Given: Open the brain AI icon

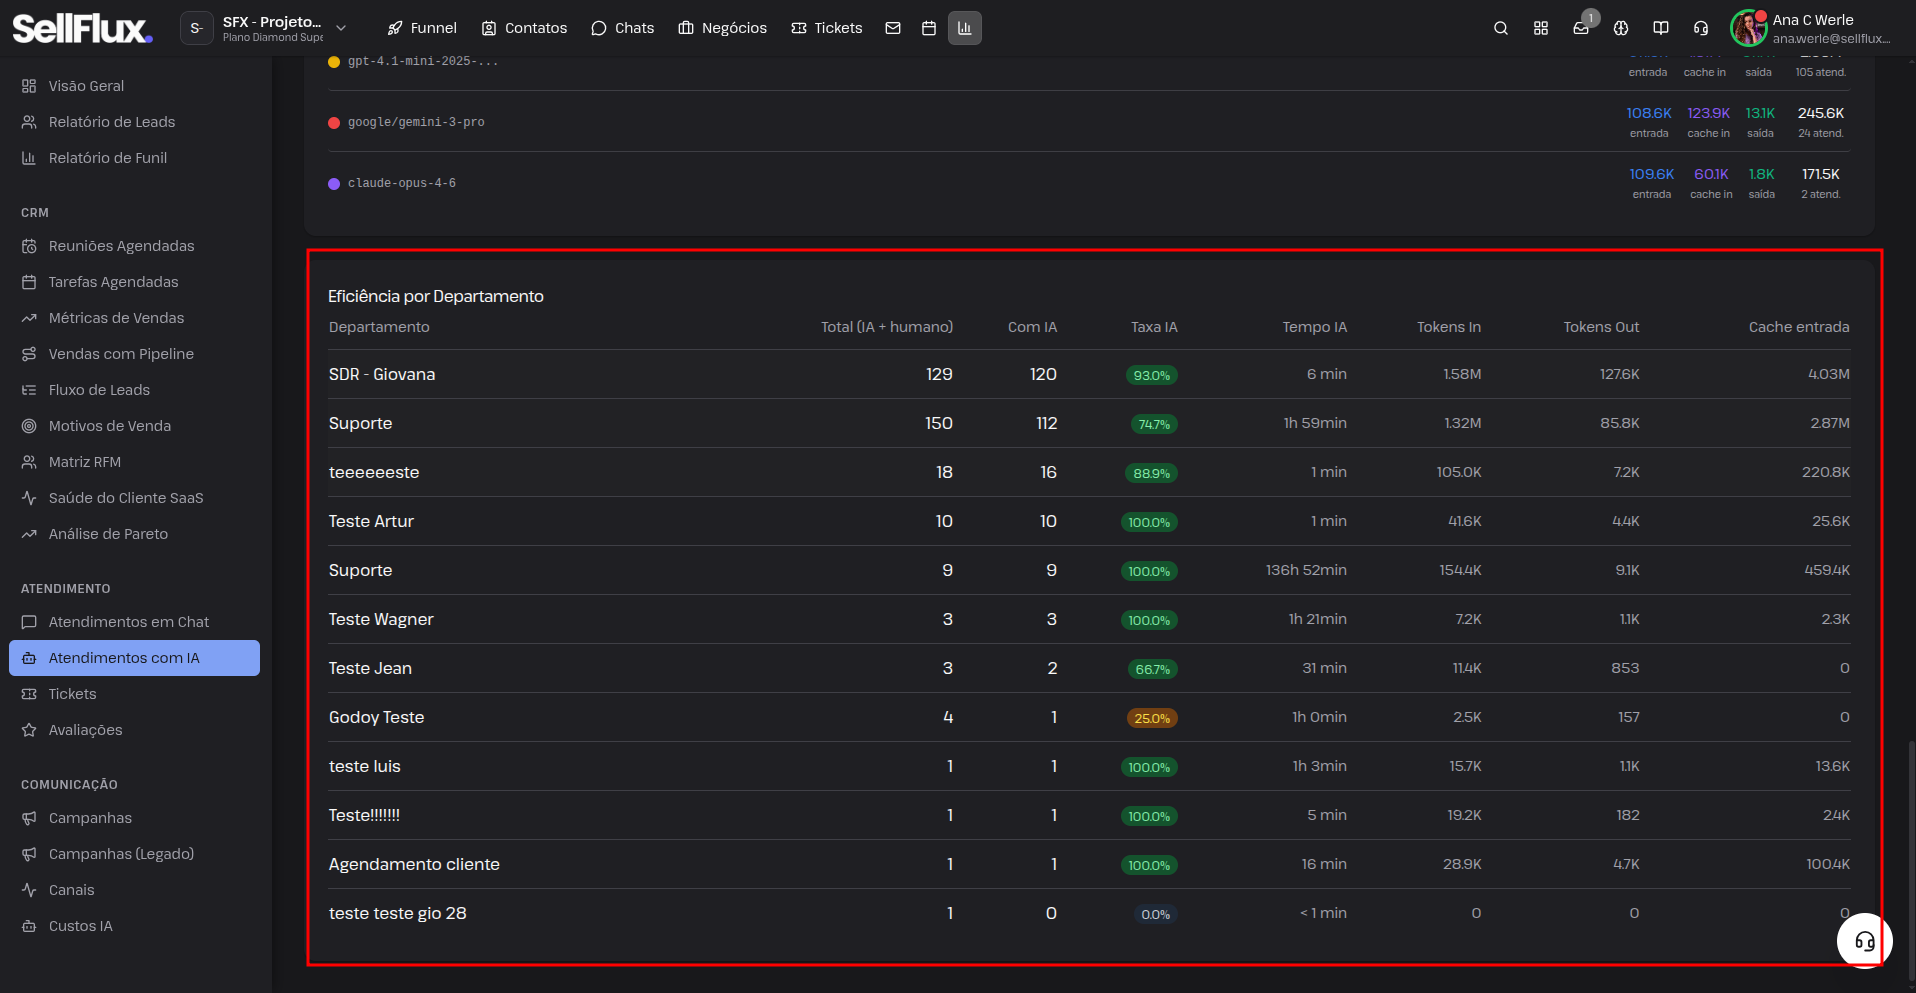Looking at the screenshot, I should pyautogui.click(x=1621, y=28).
